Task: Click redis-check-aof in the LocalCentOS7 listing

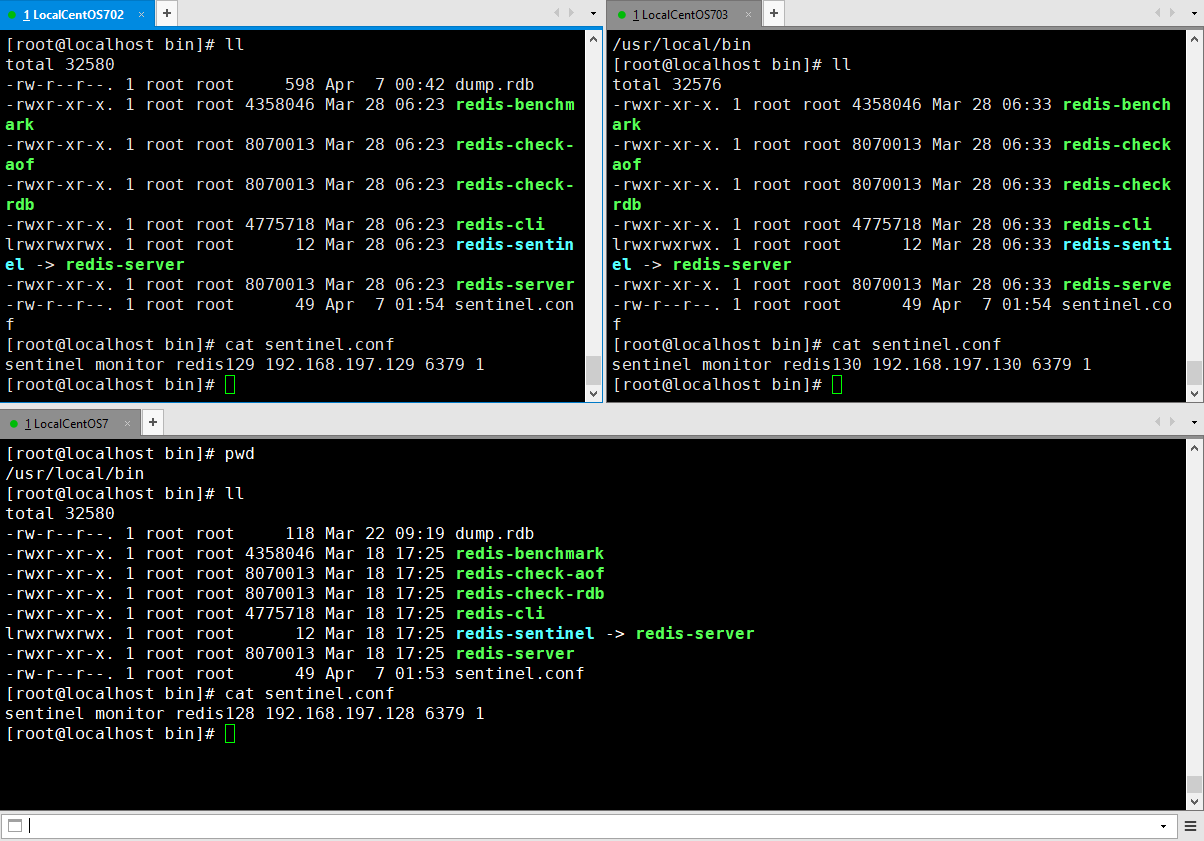Action: click(x=530, y=574)
